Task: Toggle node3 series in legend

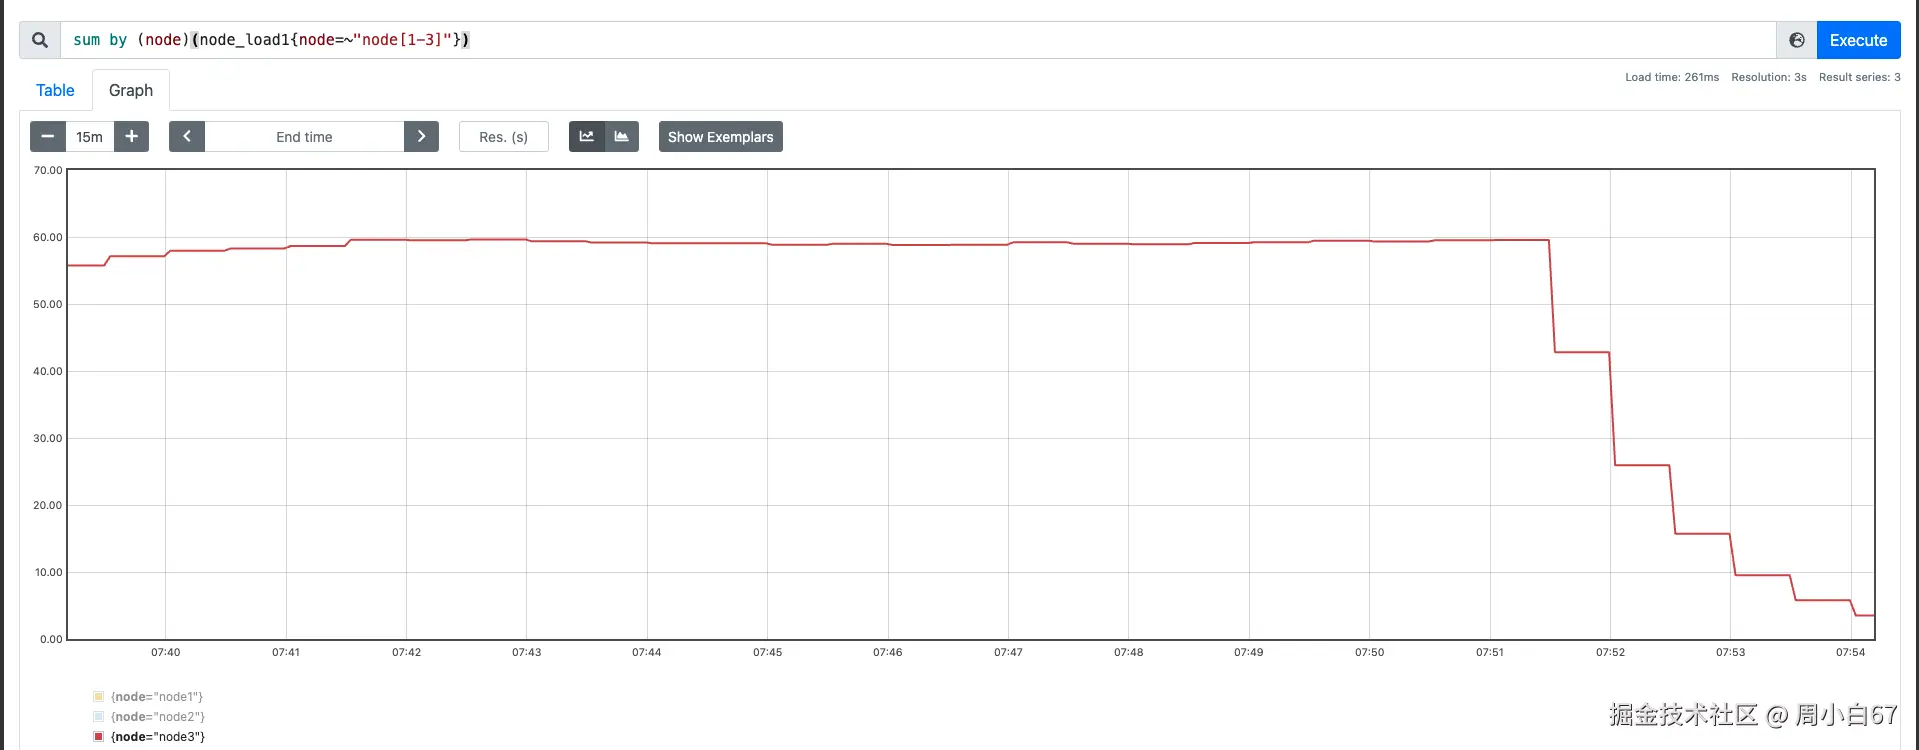Action: tap(158, 737)
